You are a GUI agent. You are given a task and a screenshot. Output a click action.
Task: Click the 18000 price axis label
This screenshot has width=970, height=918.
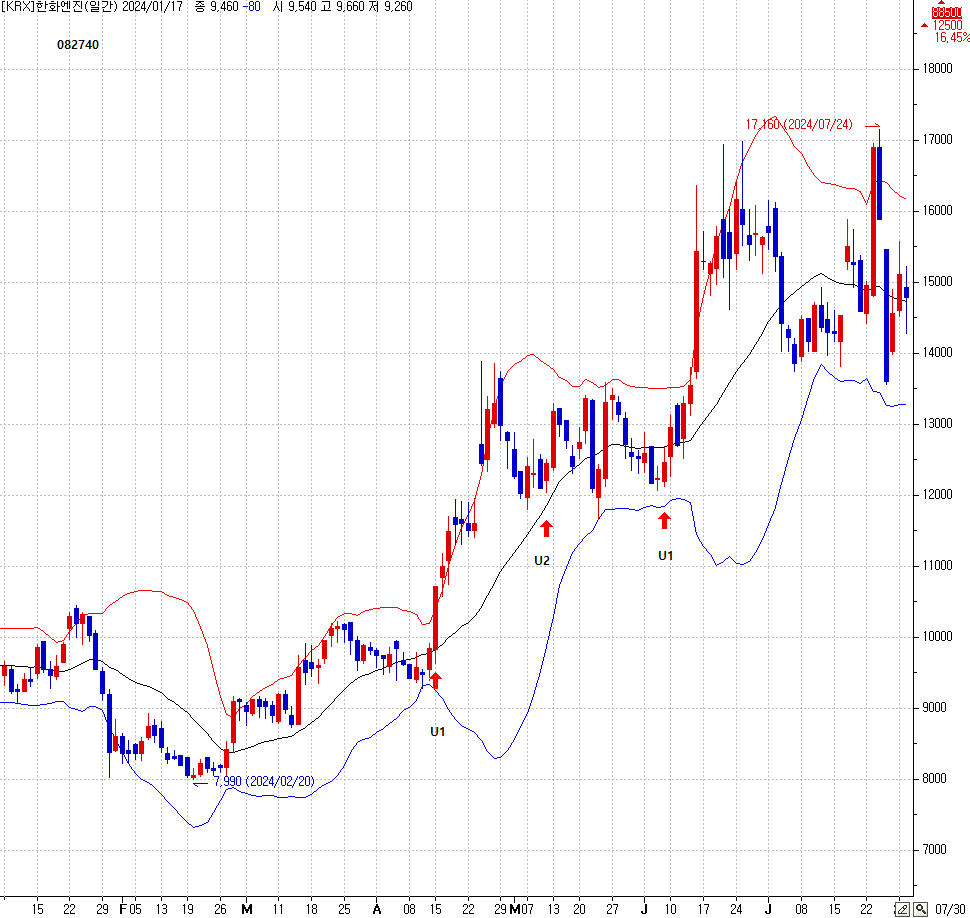pyautogui.click(x=937, y=69)
